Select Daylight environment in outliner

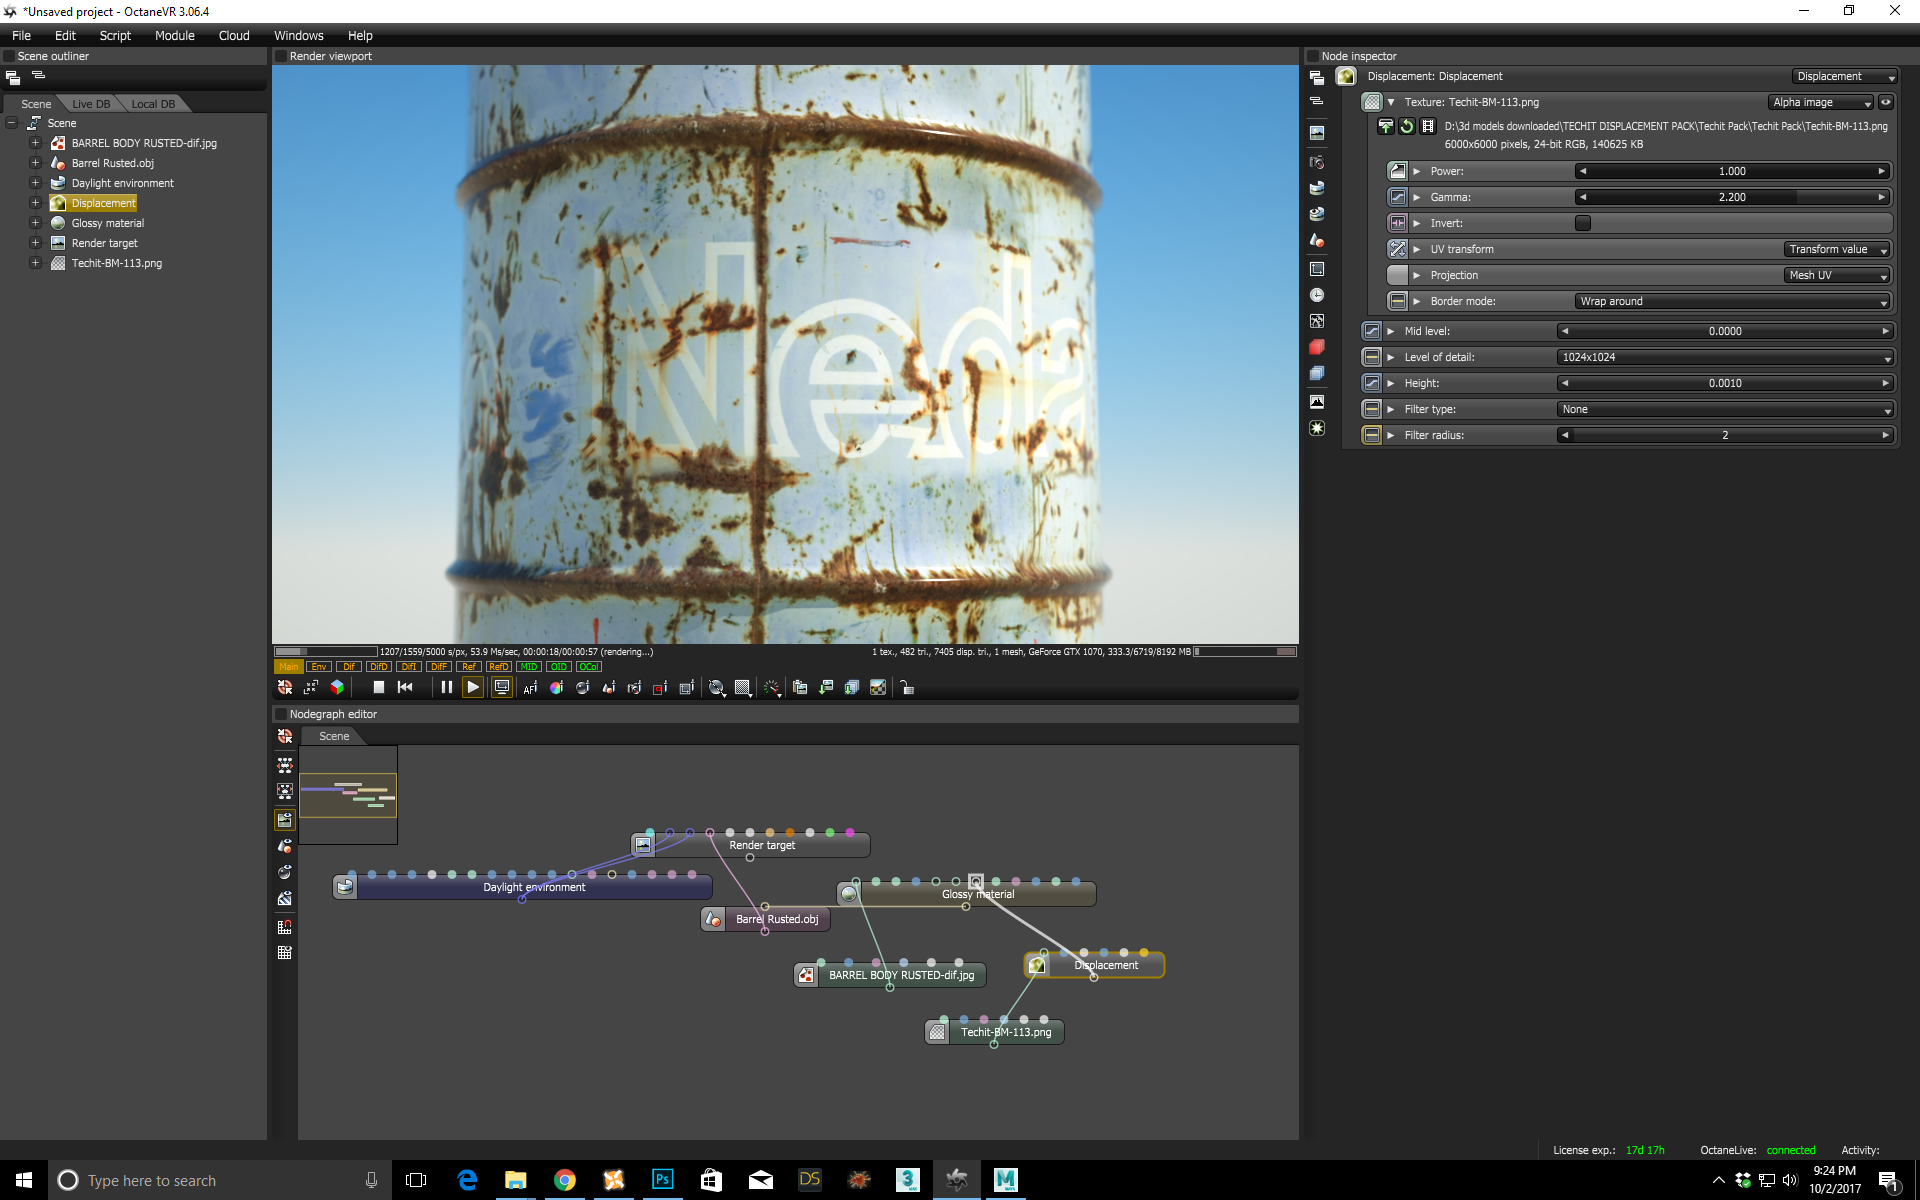pyautogui.click(x=122, y=183)
